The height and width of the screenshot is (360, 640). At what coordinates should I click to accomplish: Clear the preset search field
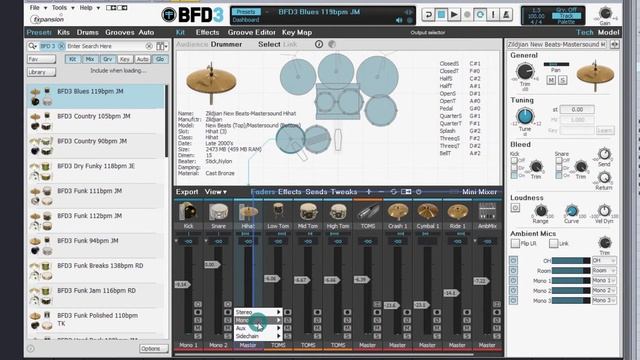pyautogui.click(x=149, y=46)
